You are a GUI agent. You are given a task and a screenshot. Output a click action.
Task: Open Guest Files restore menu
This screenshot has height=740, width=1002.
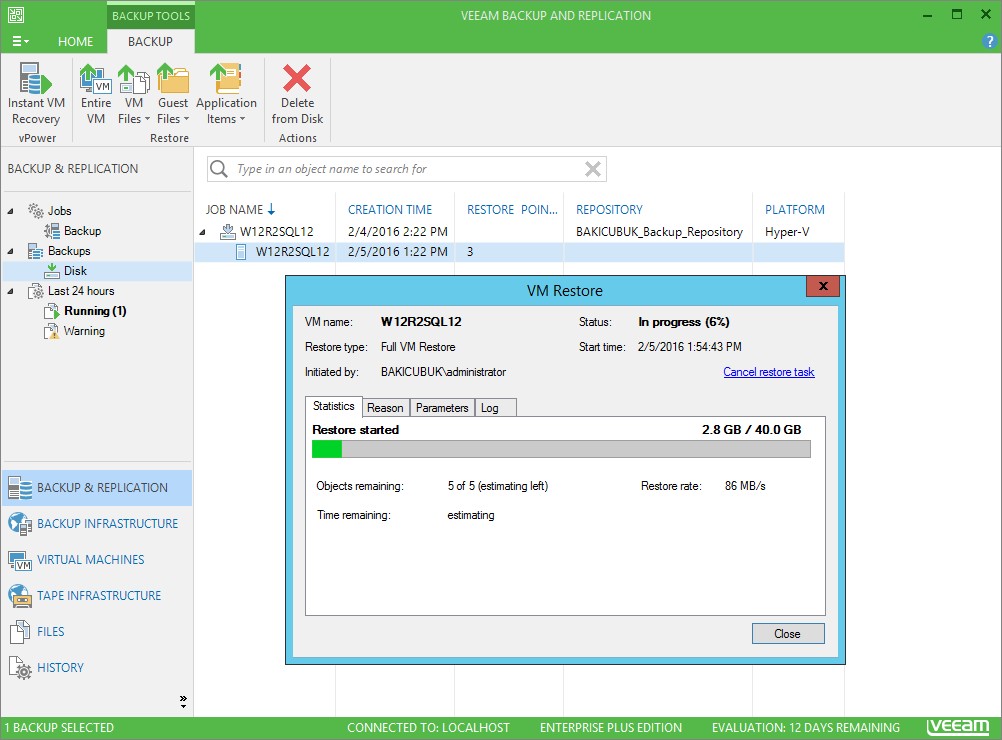coord(173,94)
